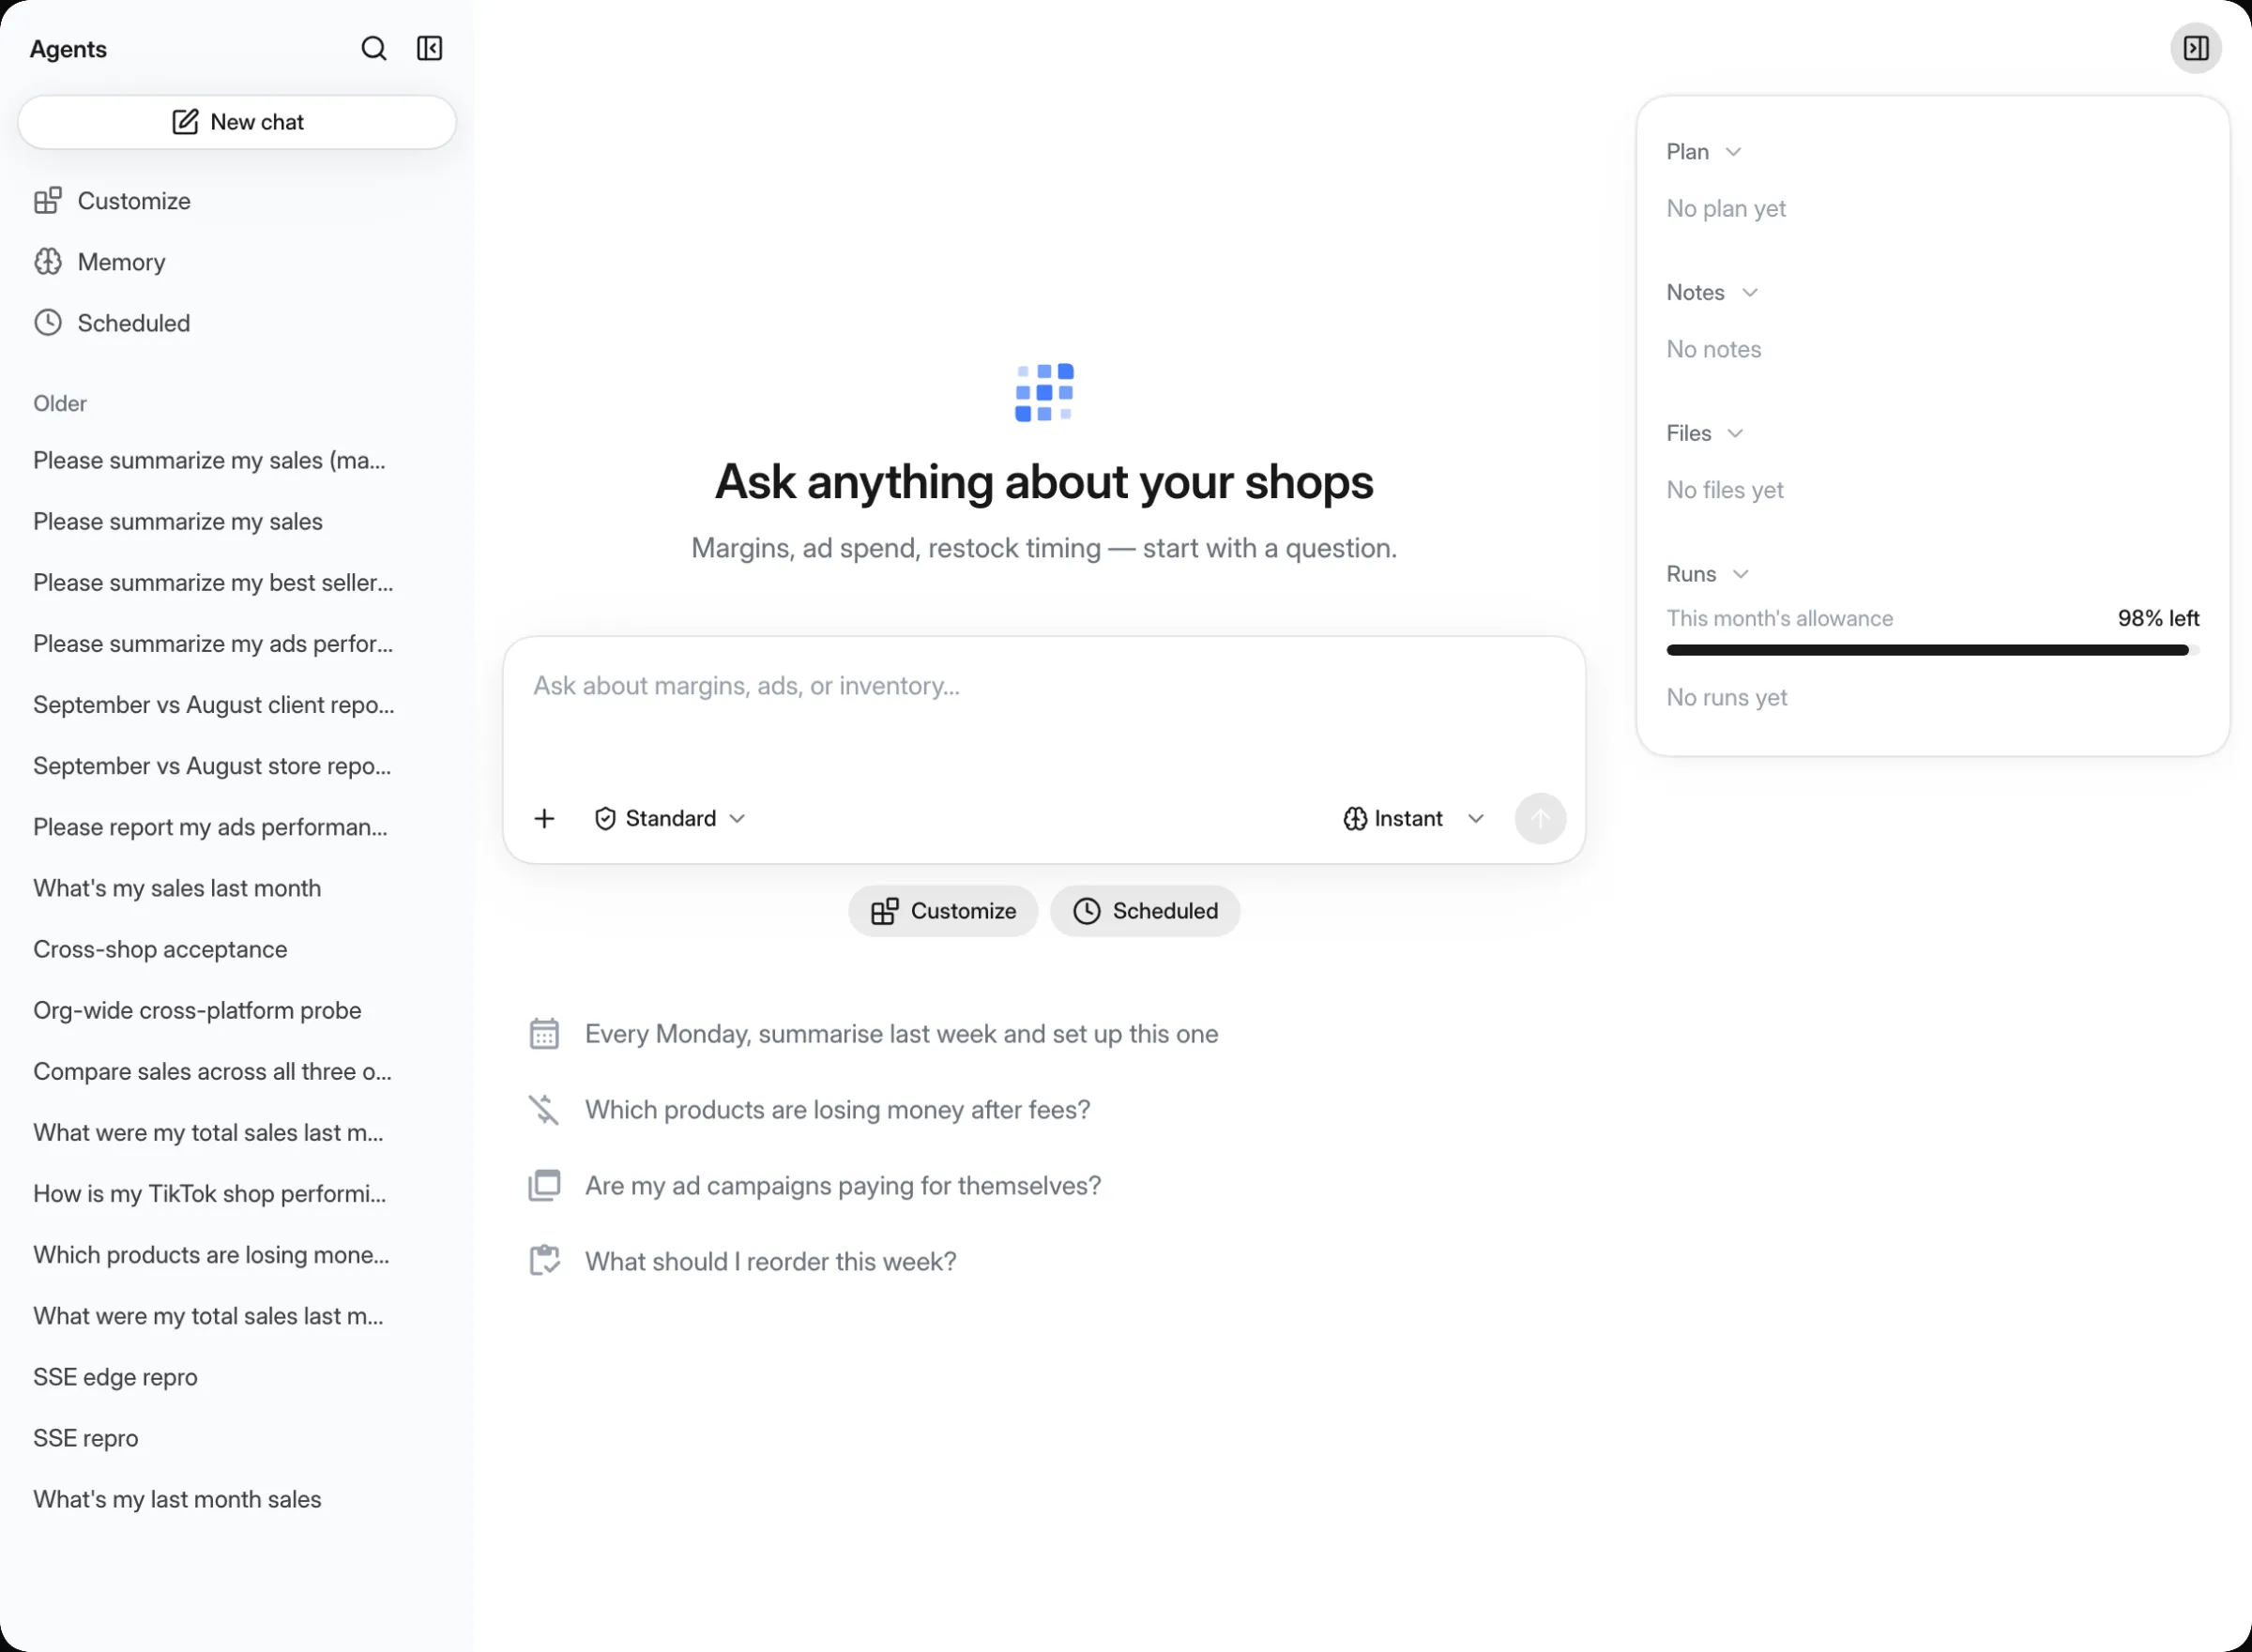Open chat 'How is my TikTok shop performi...'

(x=237, y=1194)
